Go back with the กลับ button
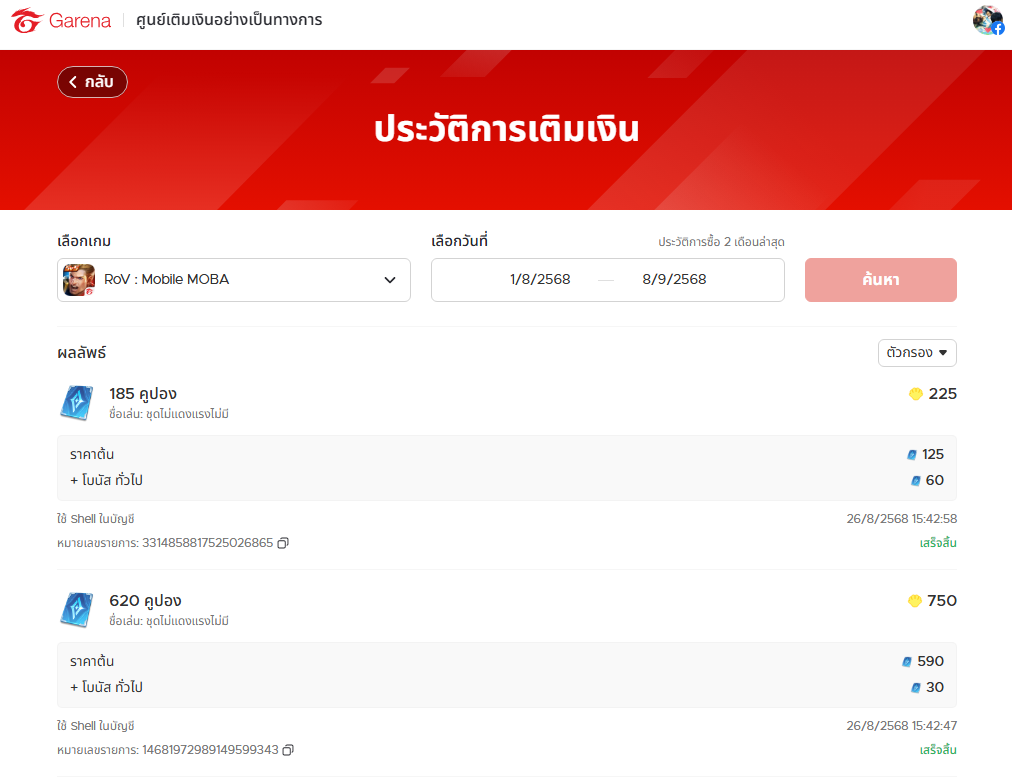Image resolution: width=1012 pixels, height=782 pixels. (x=92, y=82)
